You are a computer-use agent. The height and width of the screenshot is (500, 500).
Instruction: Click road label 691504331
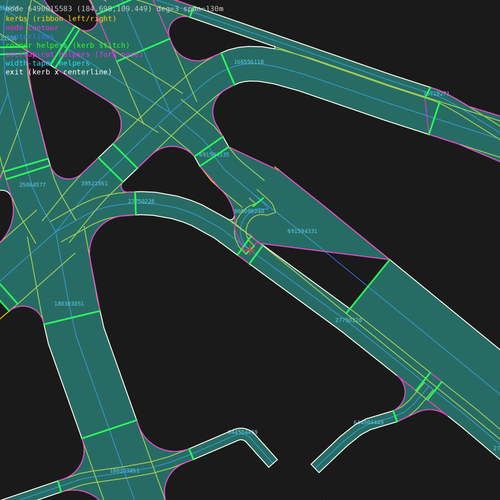point(302,231)
